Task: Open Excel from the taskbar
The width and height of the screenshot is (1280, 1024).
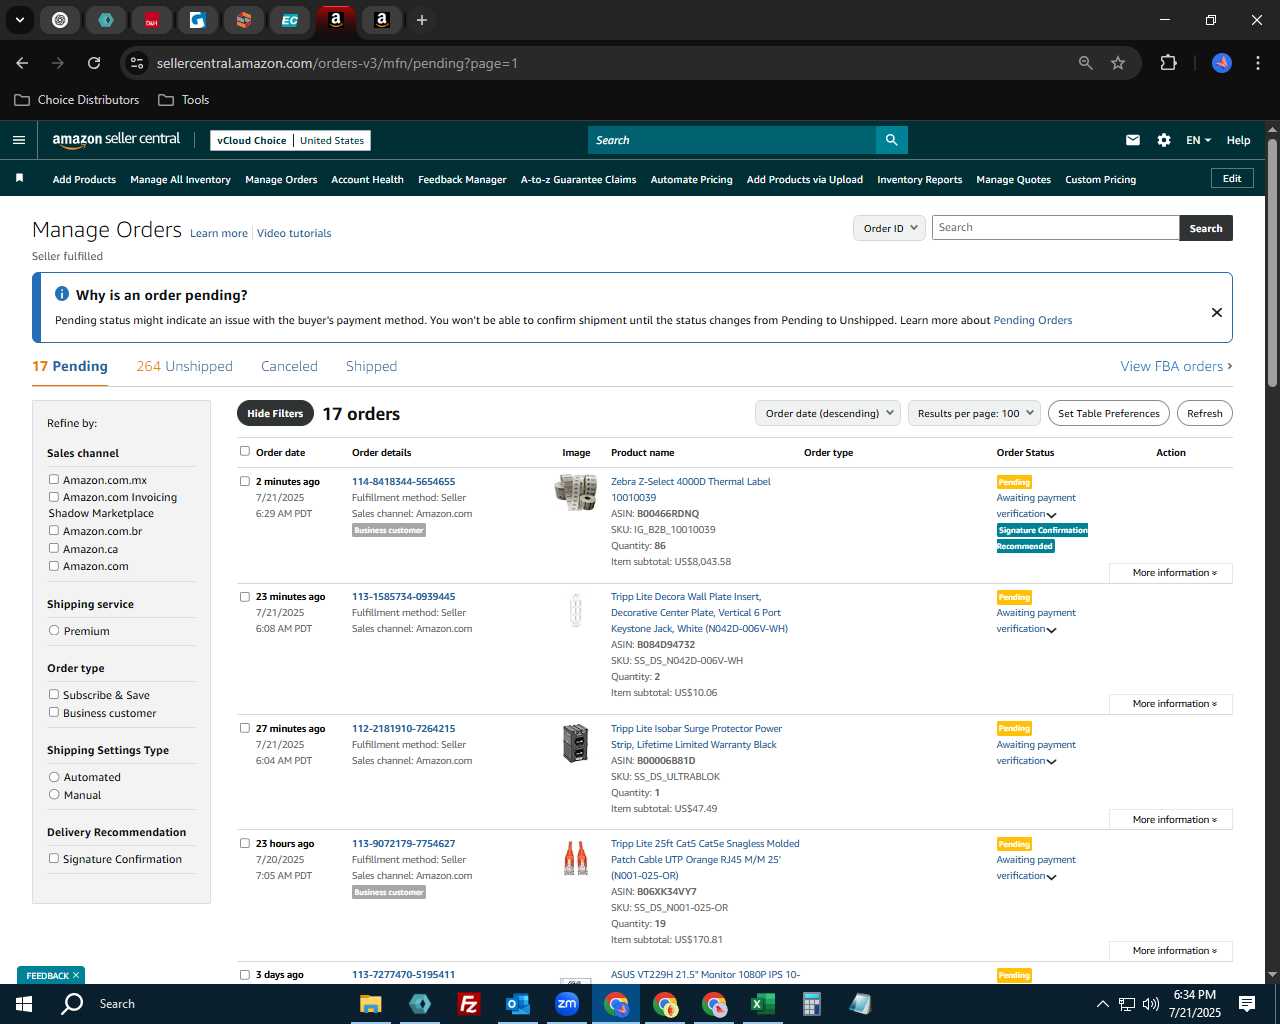Action: 762,1004
